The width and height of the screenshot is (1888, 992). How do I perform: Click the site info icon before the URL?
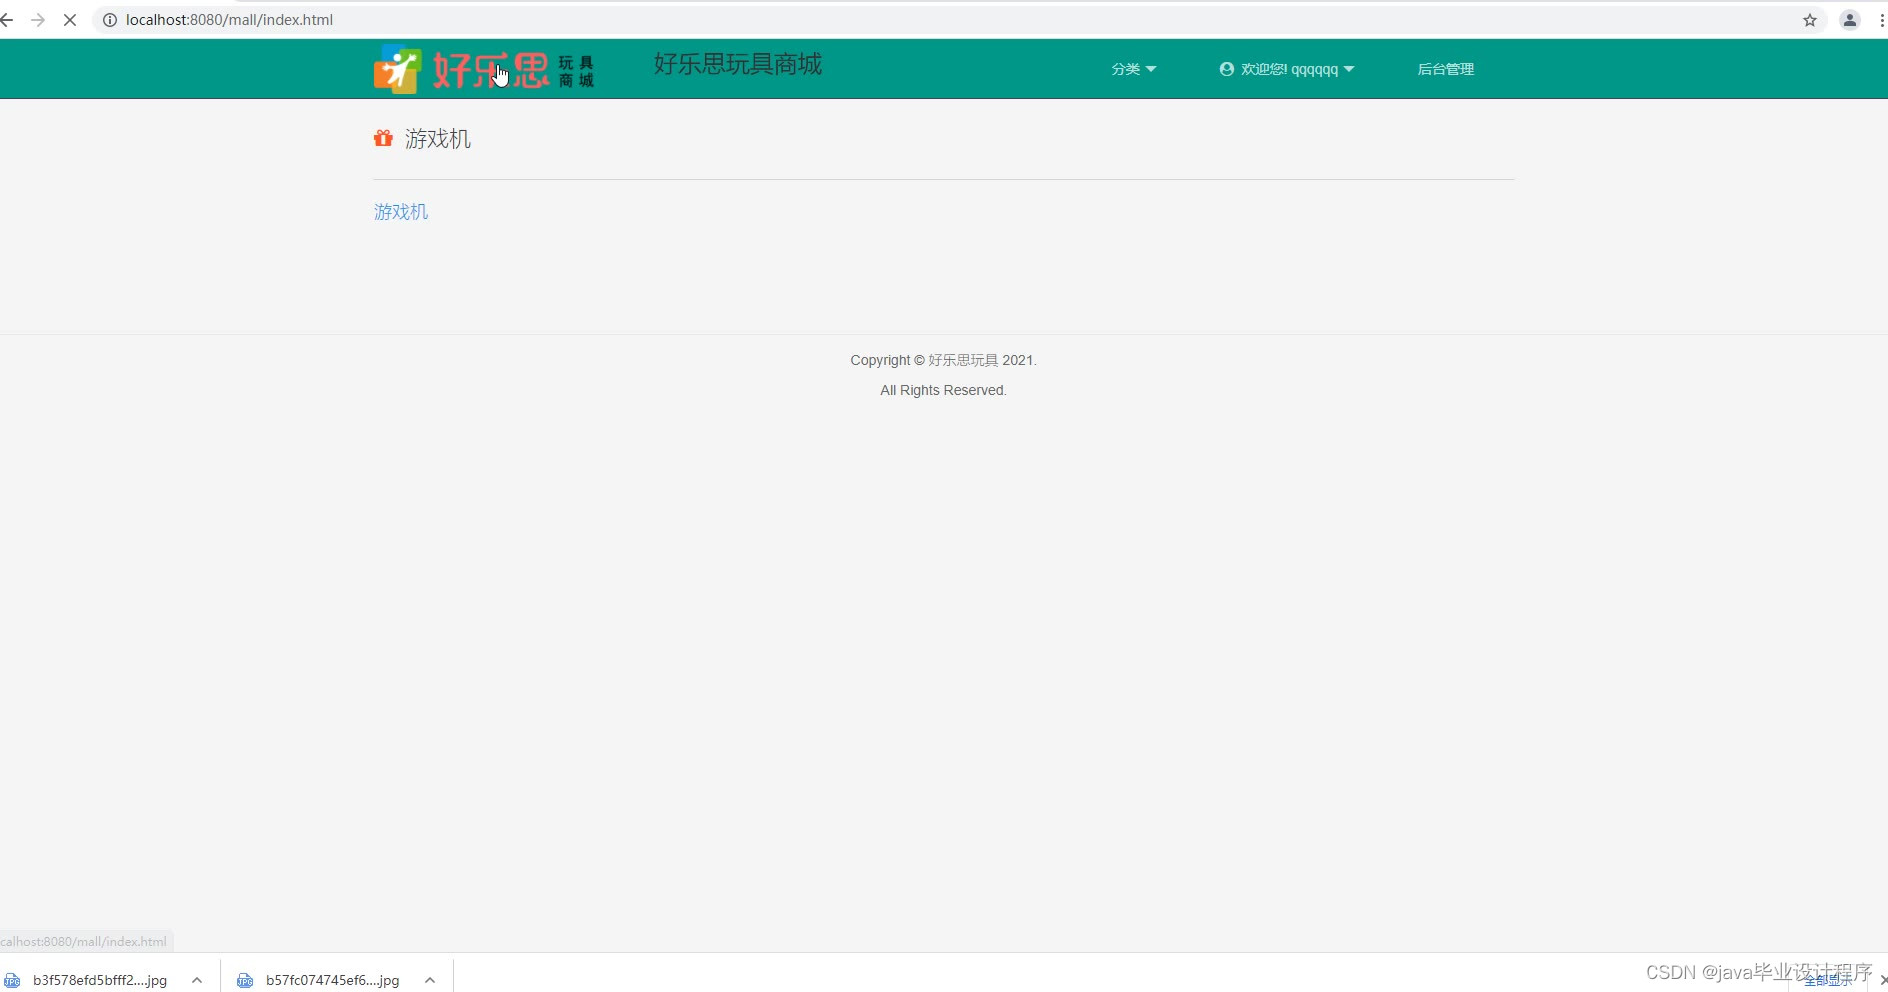(110, 20)
